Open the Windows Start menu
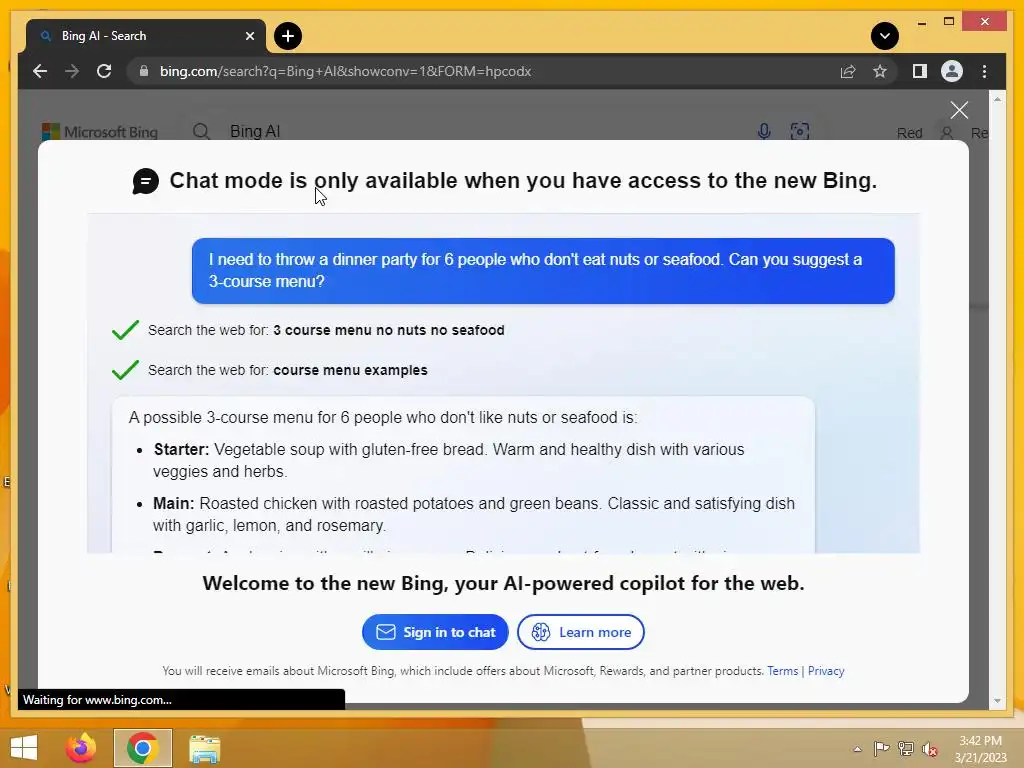The width and height of the screenshot is (1024, 768). pyautogui.click(x=24, y=748)
